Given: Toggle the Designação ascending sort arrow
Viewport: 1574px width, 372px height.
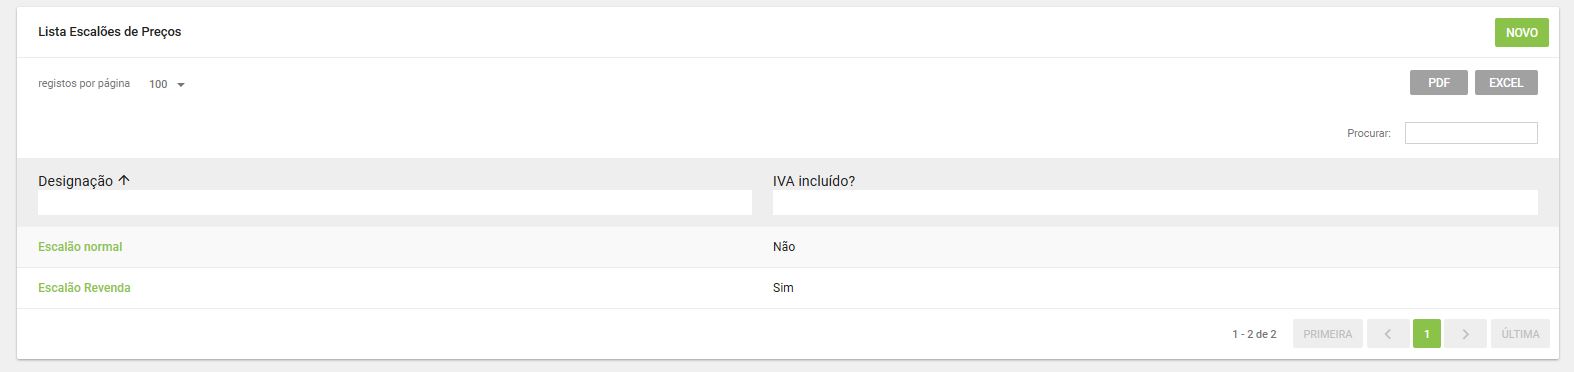Looking at the screenshot, I should (124, 181).
